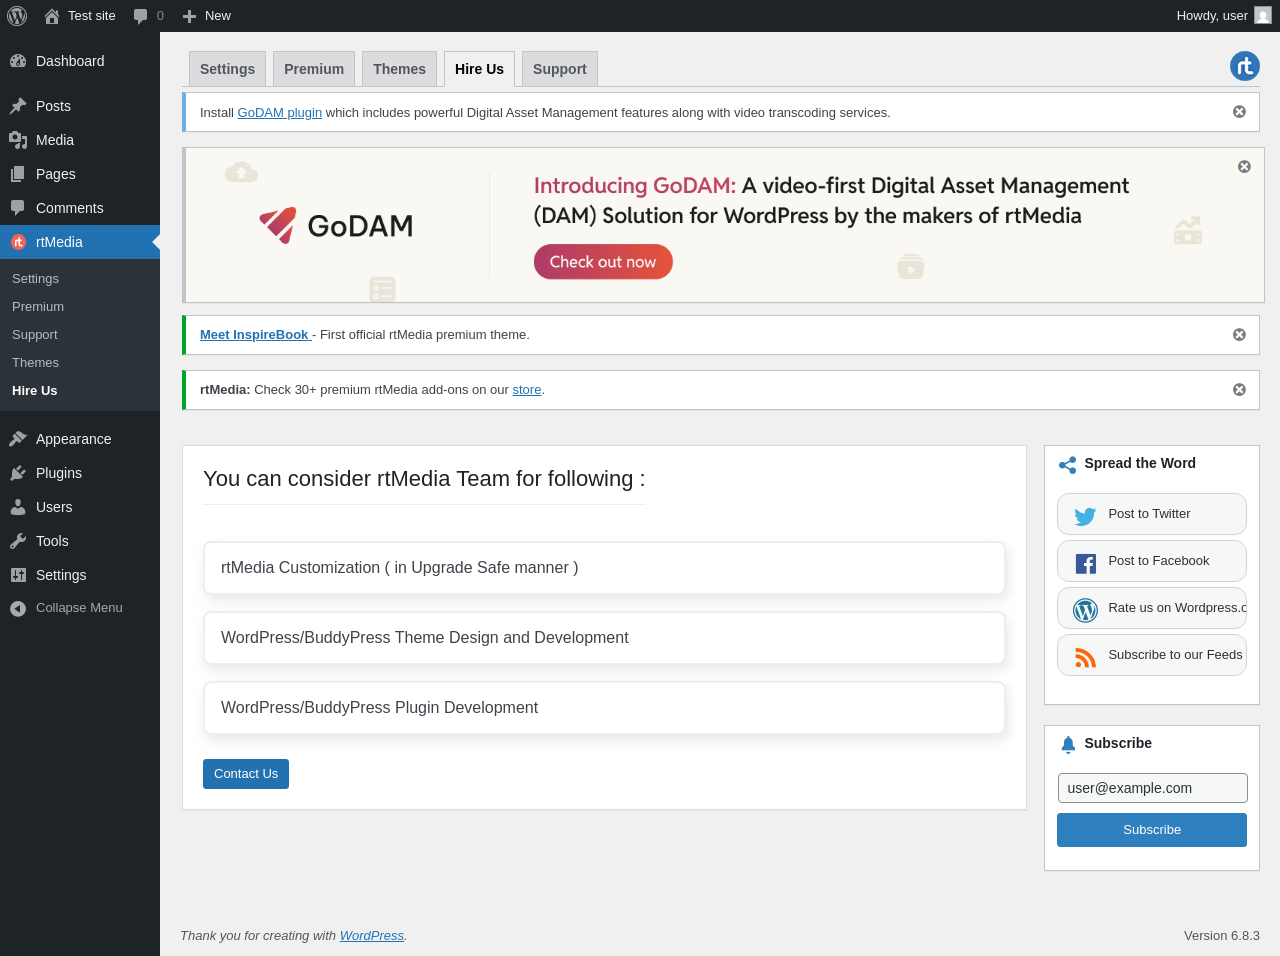Click the Facebook icon
1280x956 pixels.
(x=1085, y=563)
